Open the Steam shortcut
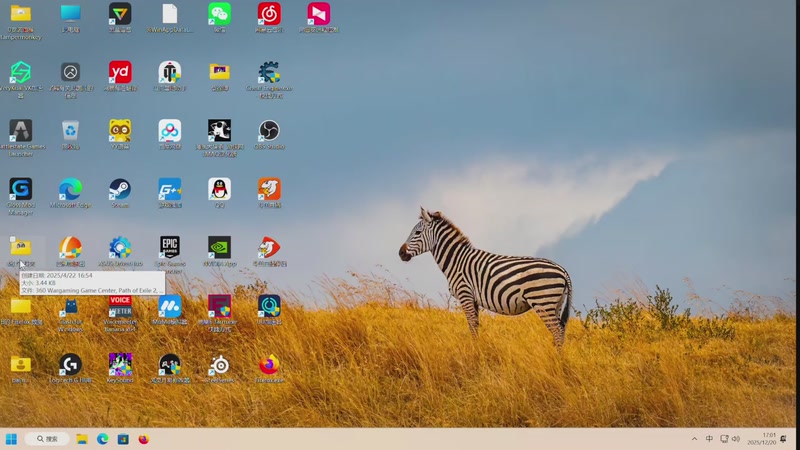 click(120, 189)
